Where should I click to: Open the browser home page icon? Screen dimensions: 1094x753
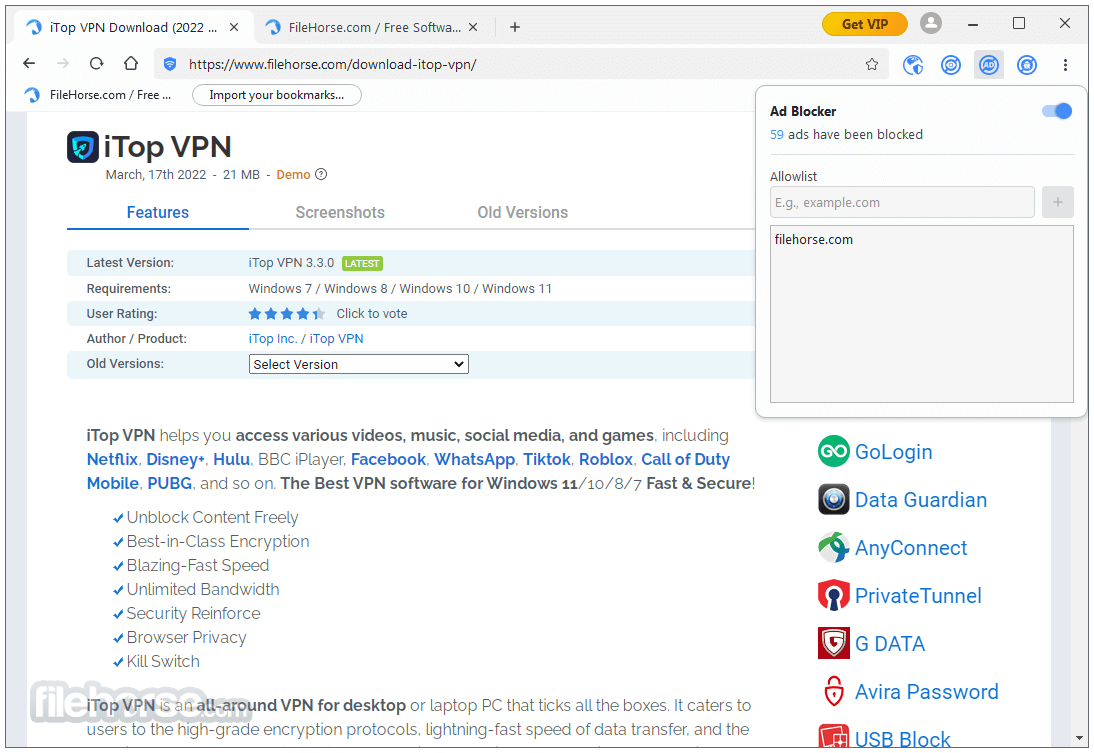(x=130, y=64)
